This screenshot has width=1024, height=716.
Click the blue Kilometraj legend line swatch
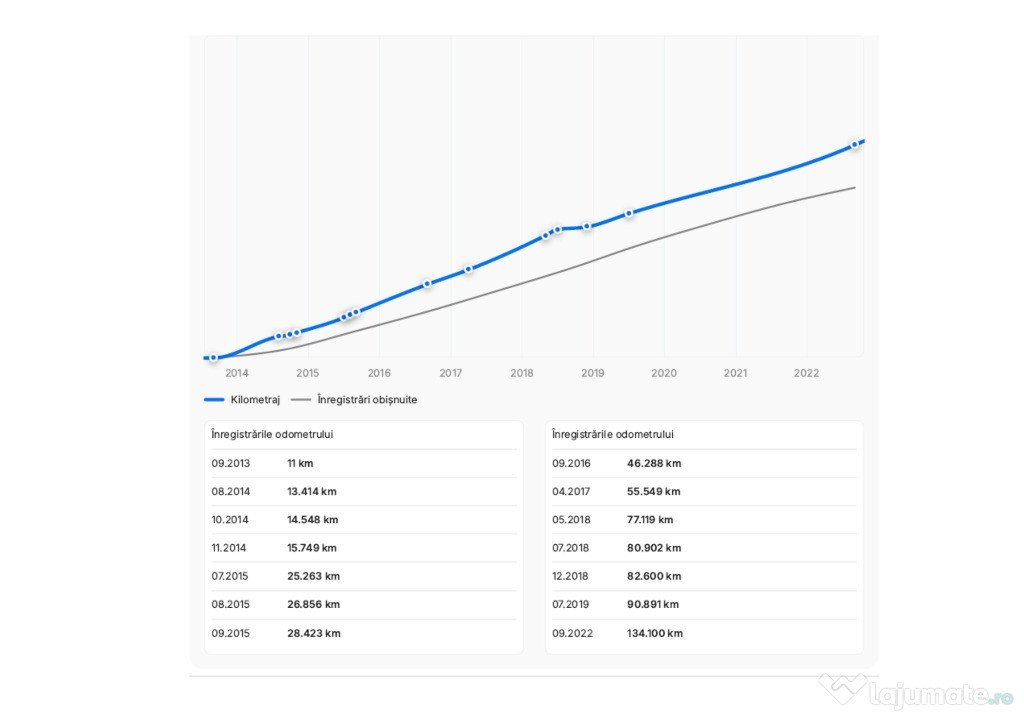pyautogui.click(x=214, y=399)
